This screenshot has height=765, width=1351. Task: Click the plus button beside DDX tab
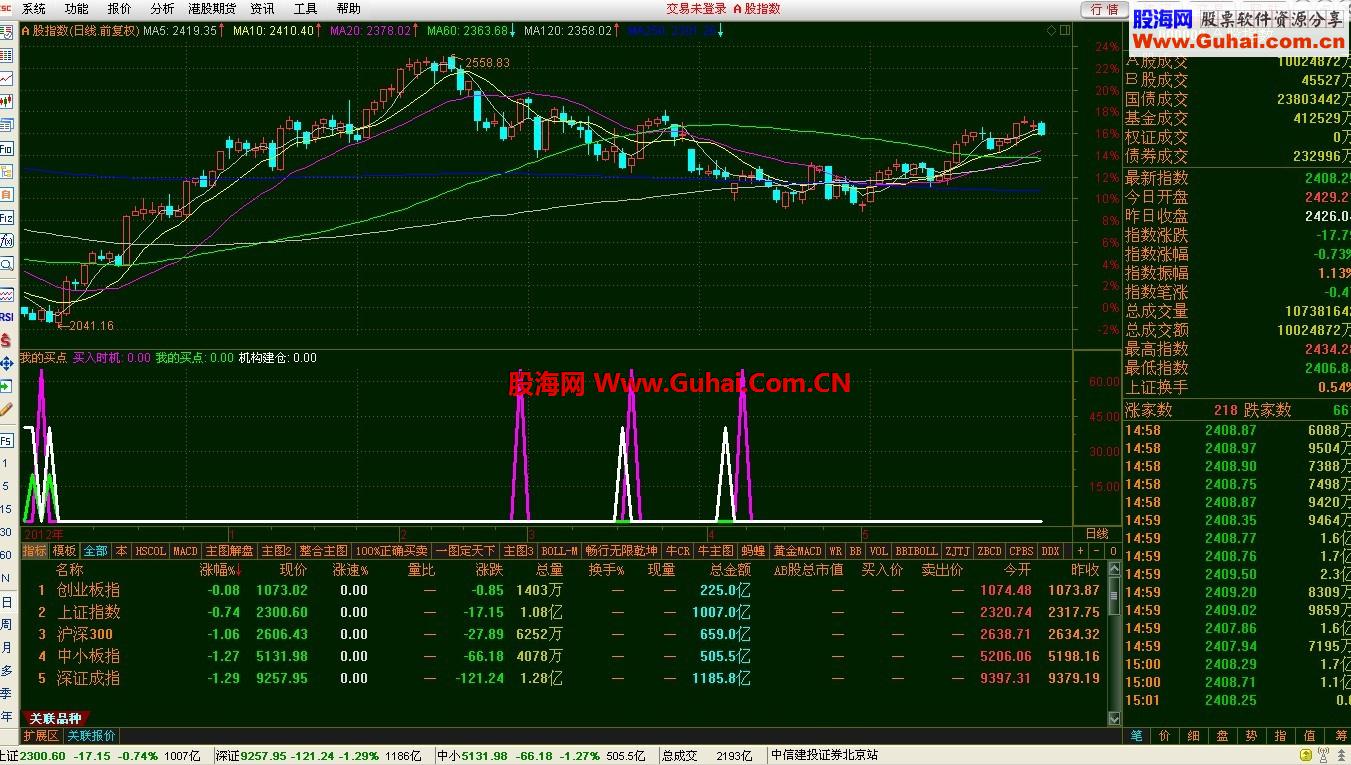(1080, 551)
